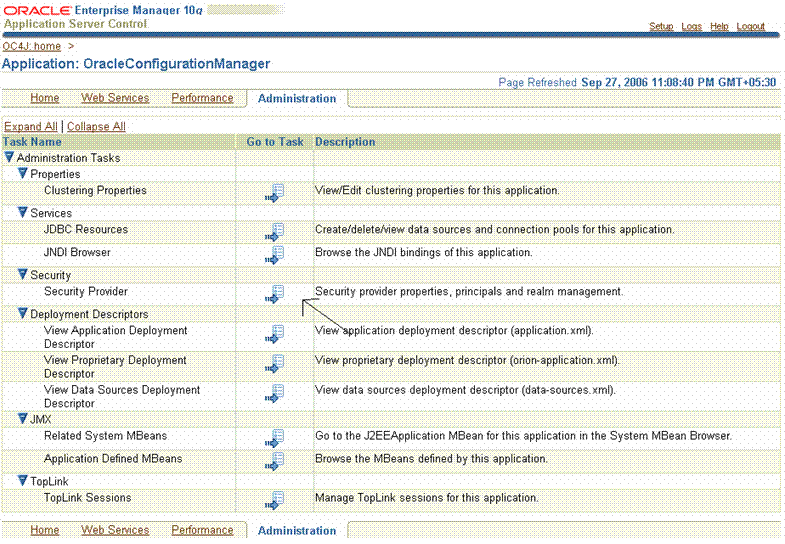785x544 pixels.
Task: Switch to the top Home tab
Action: pyautogui.click(x=45, y=98)
